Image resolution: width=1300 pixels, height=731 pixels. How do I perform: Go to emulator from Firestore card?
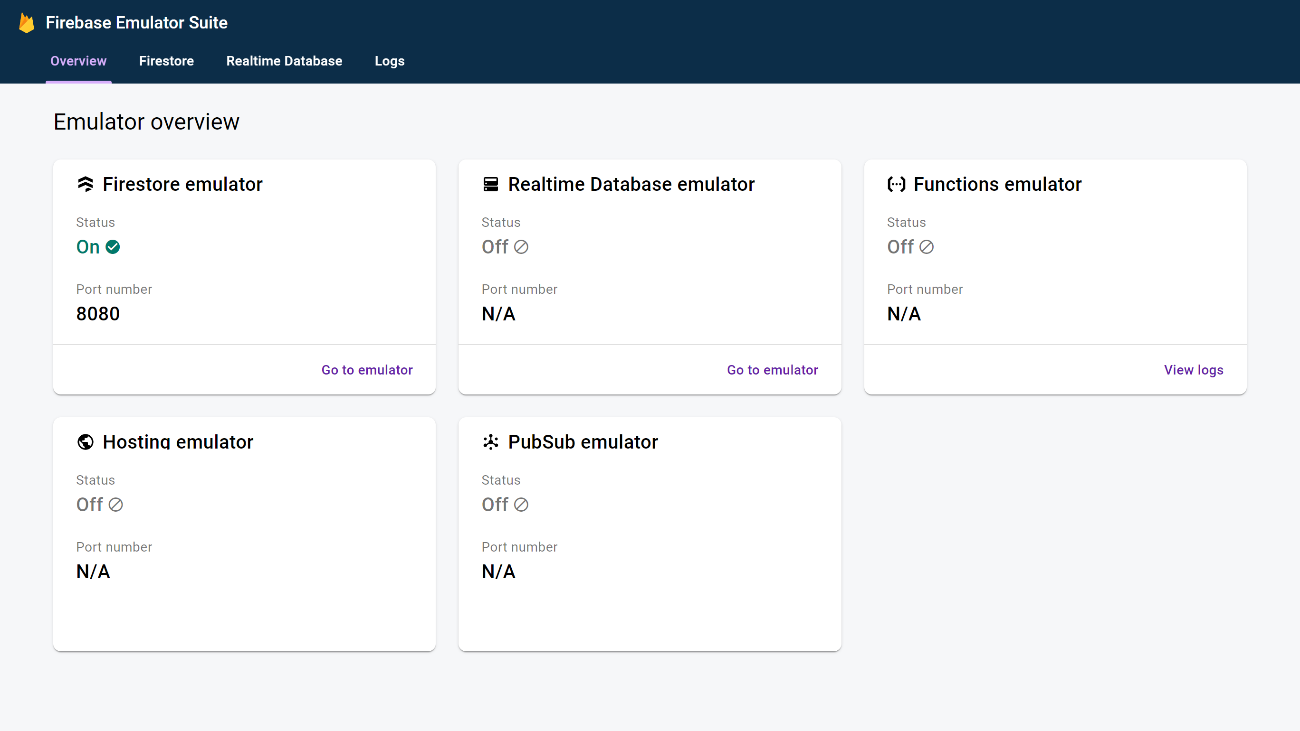367,370
